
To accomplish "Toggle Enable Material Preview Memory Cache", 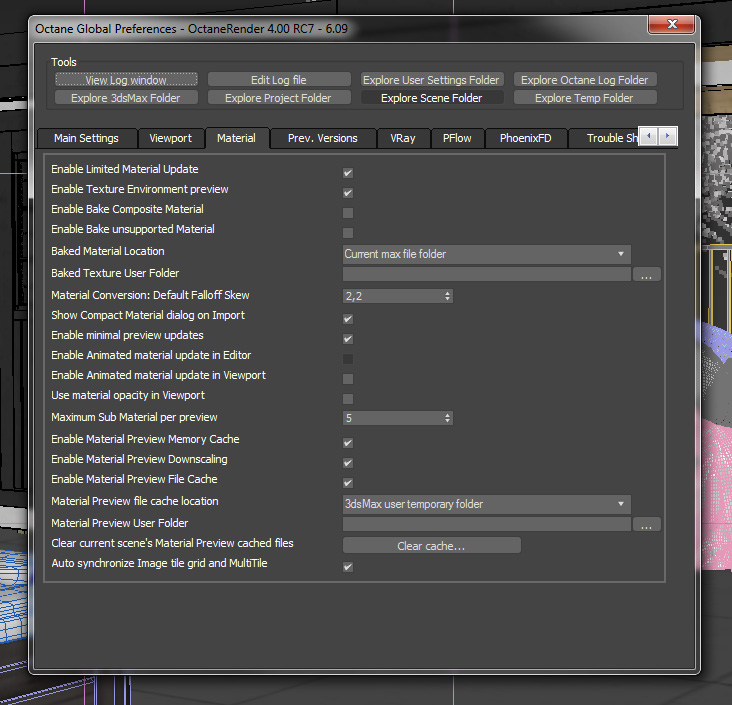I will (x=348, y=443).
